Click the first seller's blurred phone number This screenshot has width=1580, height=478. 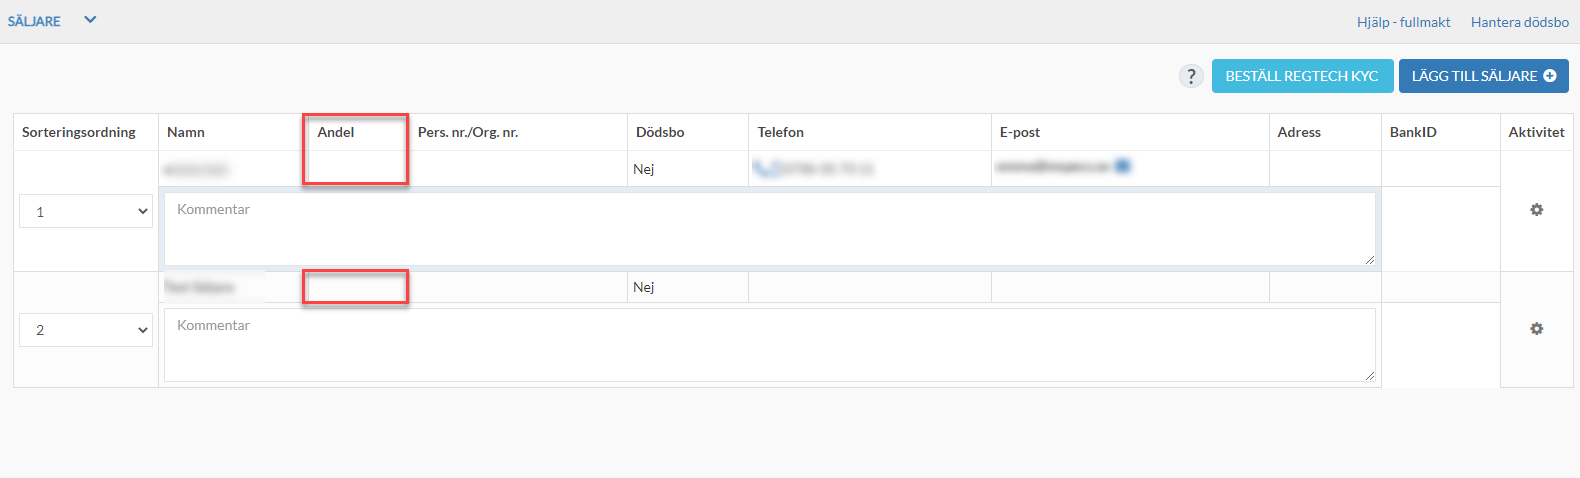pos(826,169)
